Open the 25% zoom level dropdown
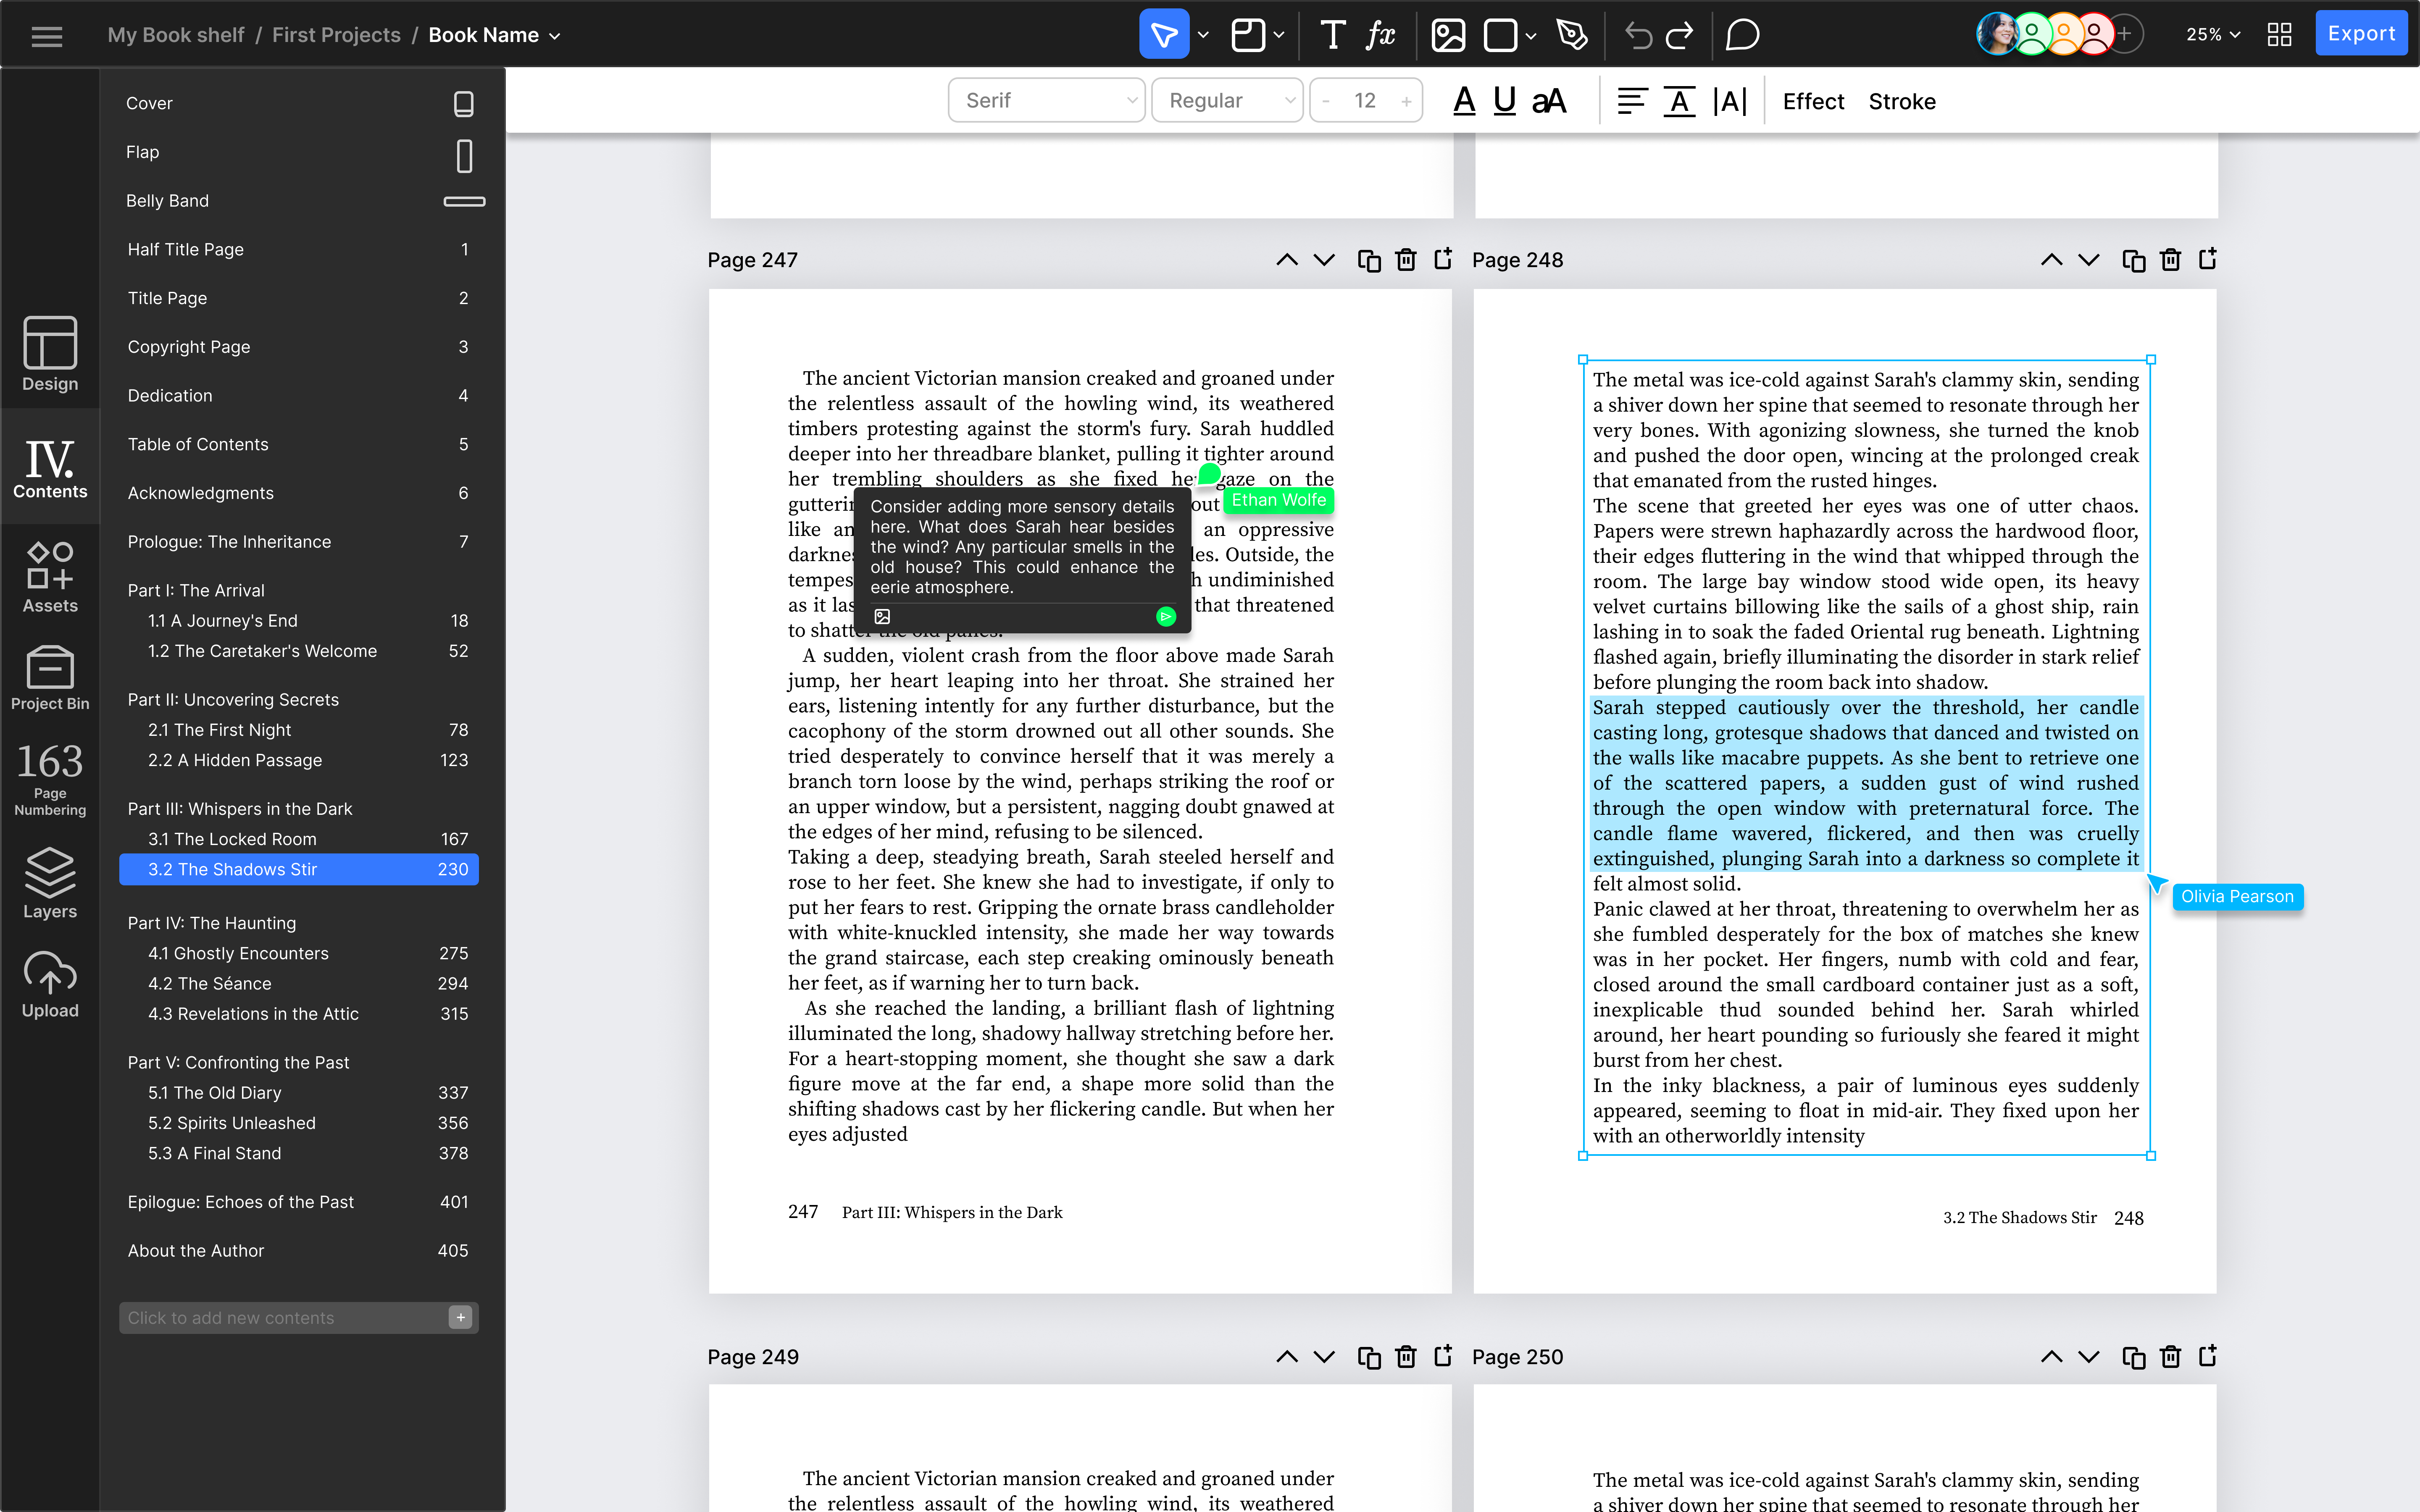 [x=2212, y=35]
